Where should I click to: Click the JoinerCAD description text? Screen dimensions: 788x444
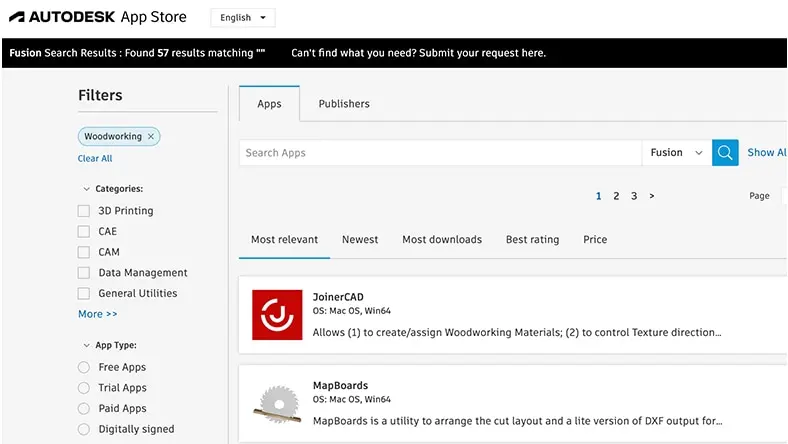[517, 332]
